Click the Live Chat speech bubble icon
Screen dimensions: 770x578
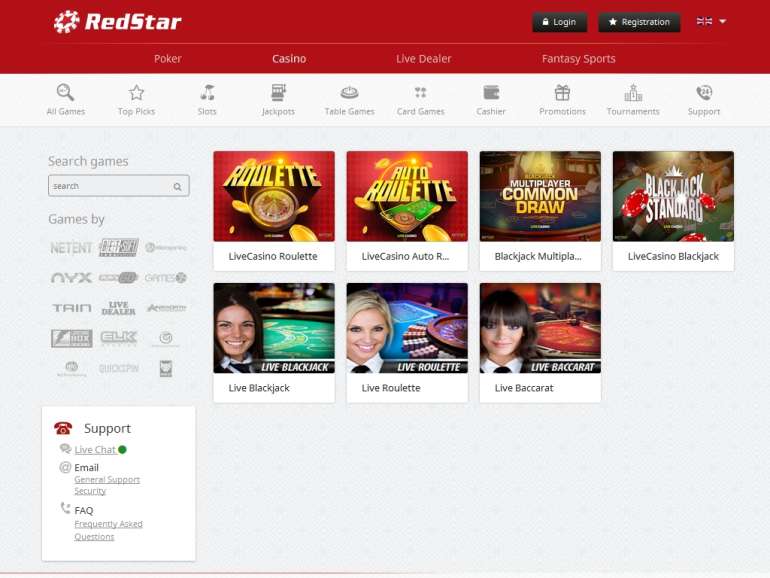click(x=65, y=449)
